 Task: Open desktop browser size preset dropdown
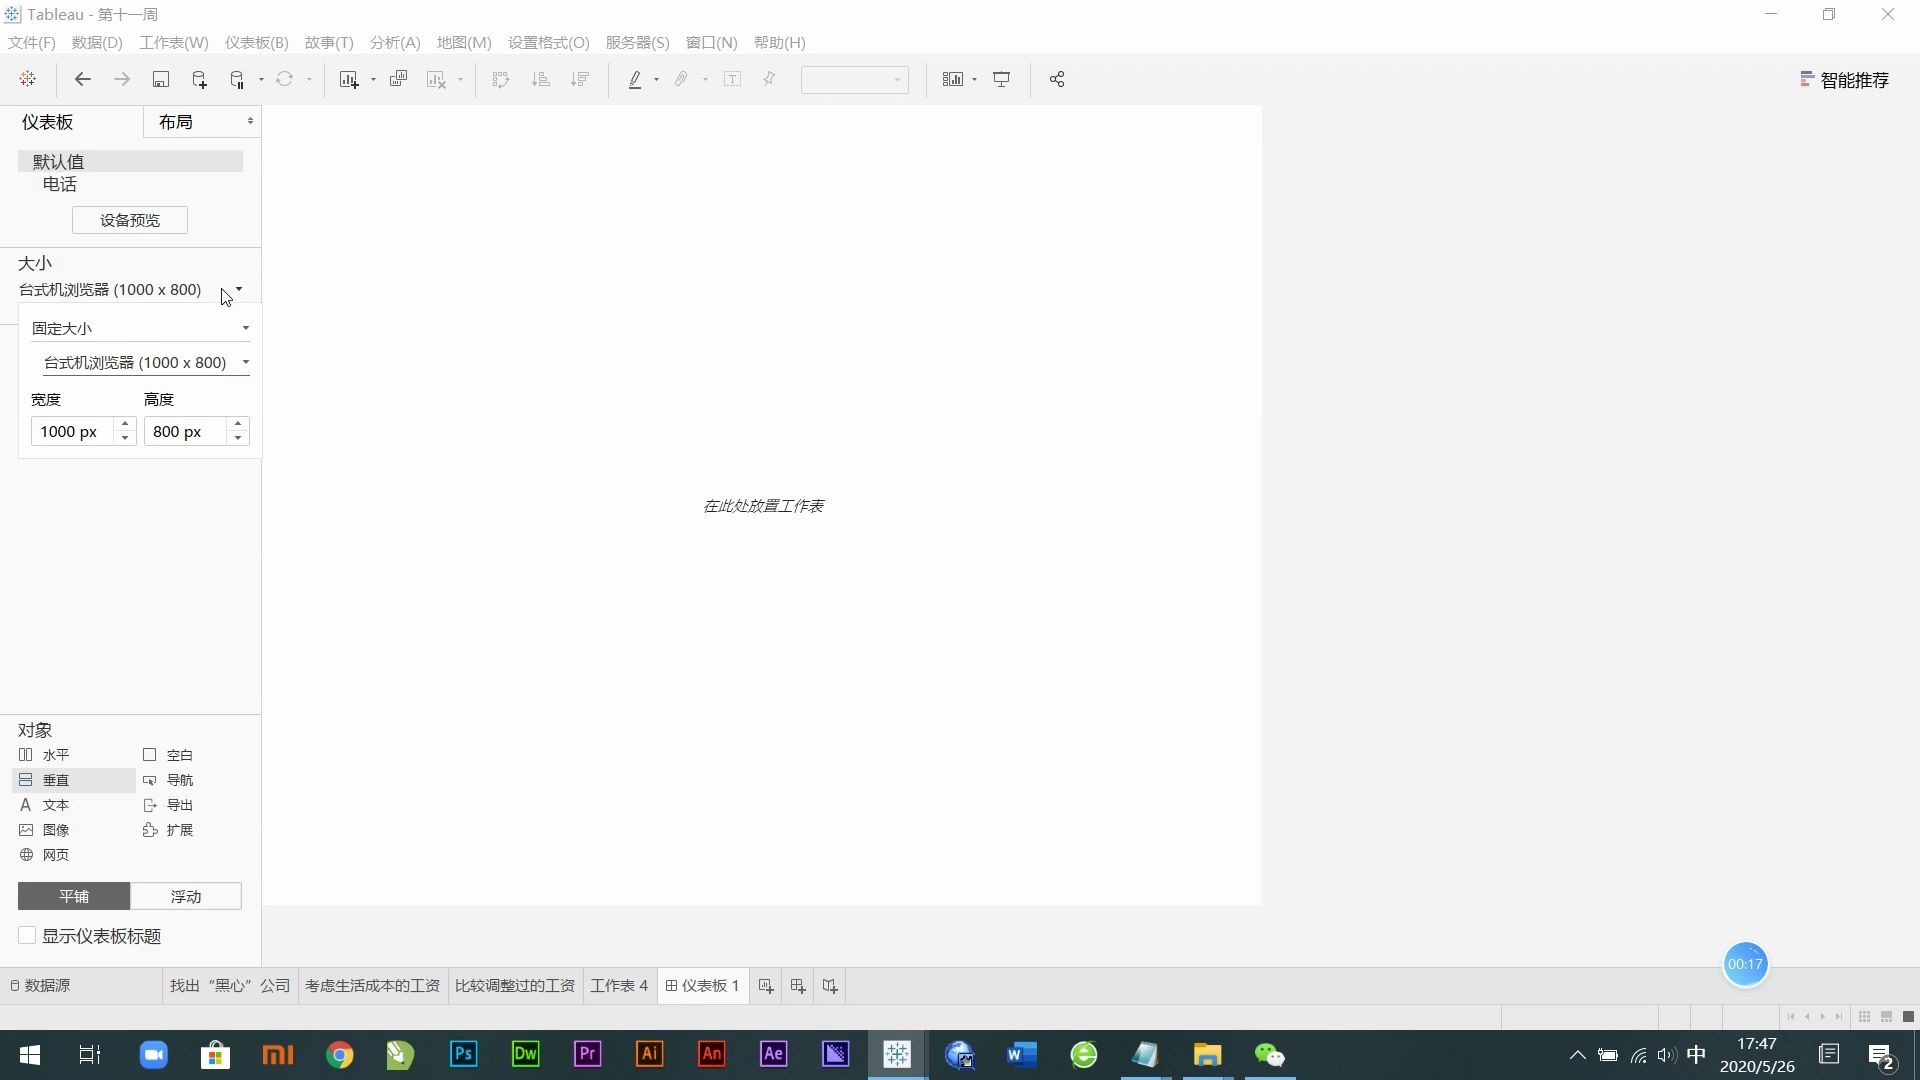[146, 363]
